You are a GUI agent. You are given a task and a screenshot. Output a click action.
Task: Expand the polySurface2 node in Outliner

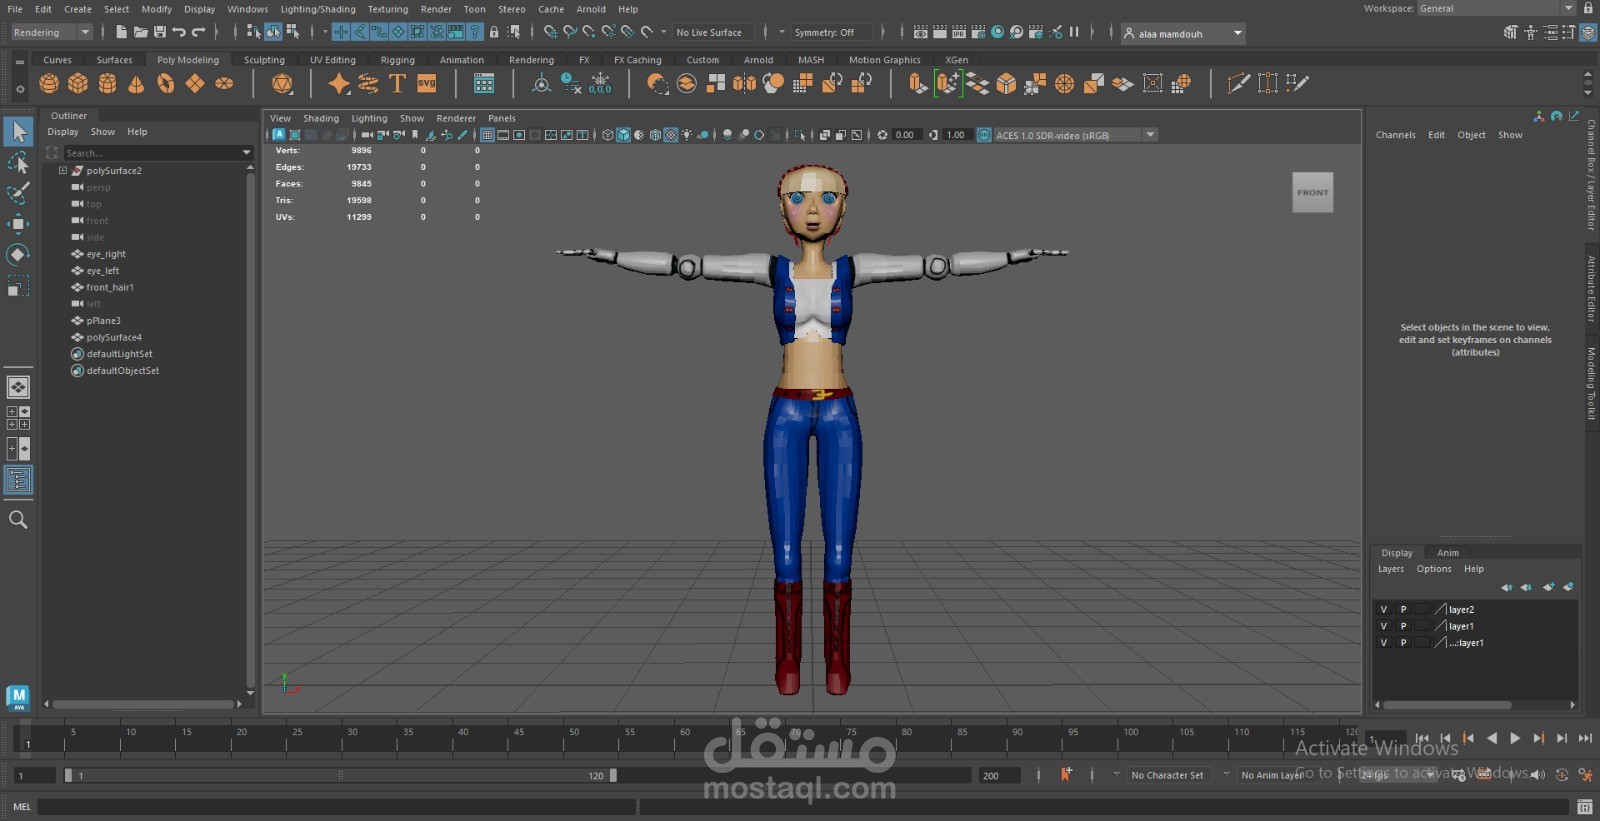[x=62, y=171]
